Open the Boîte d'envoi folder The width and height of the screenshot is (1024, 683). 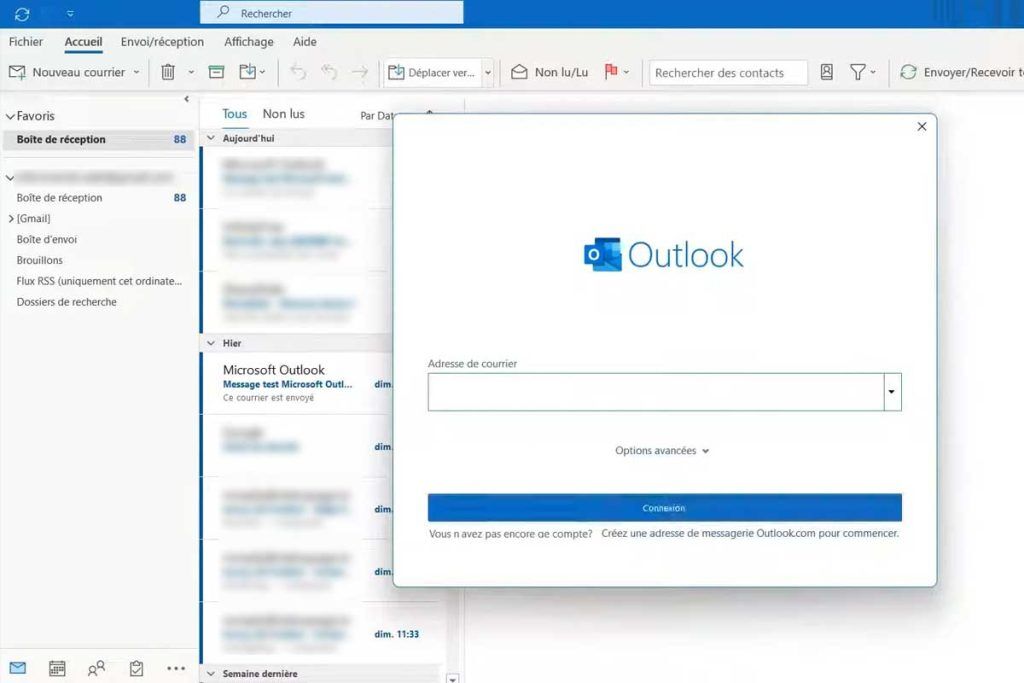tap(47, 240)
